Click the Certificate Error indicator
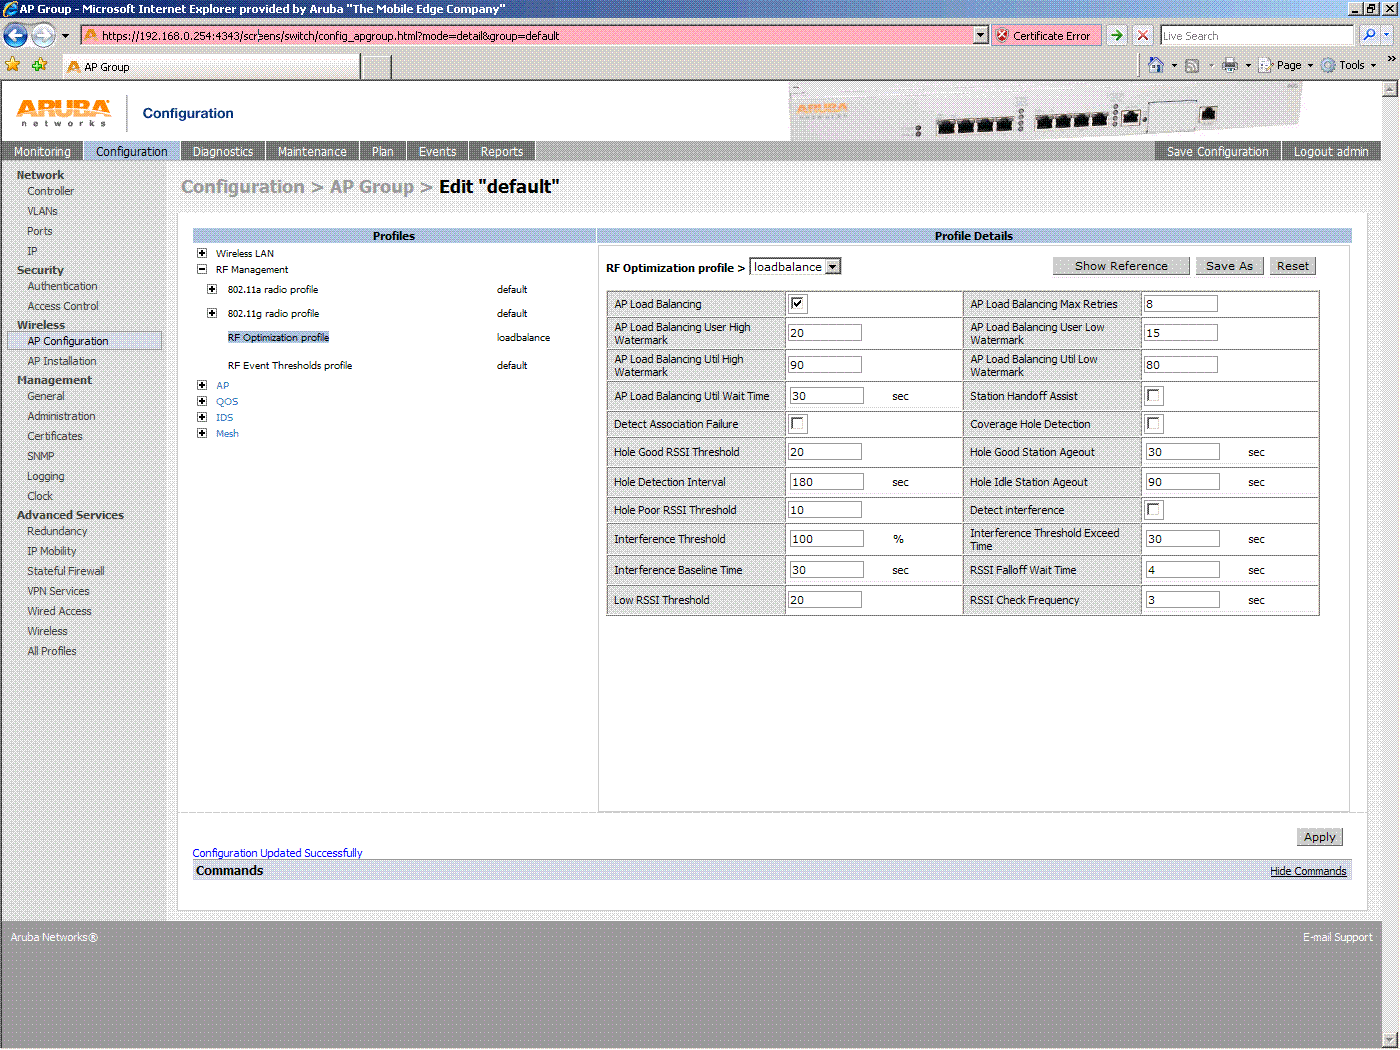This screenshot has height=1050, width=1400. pos(1046,35)
